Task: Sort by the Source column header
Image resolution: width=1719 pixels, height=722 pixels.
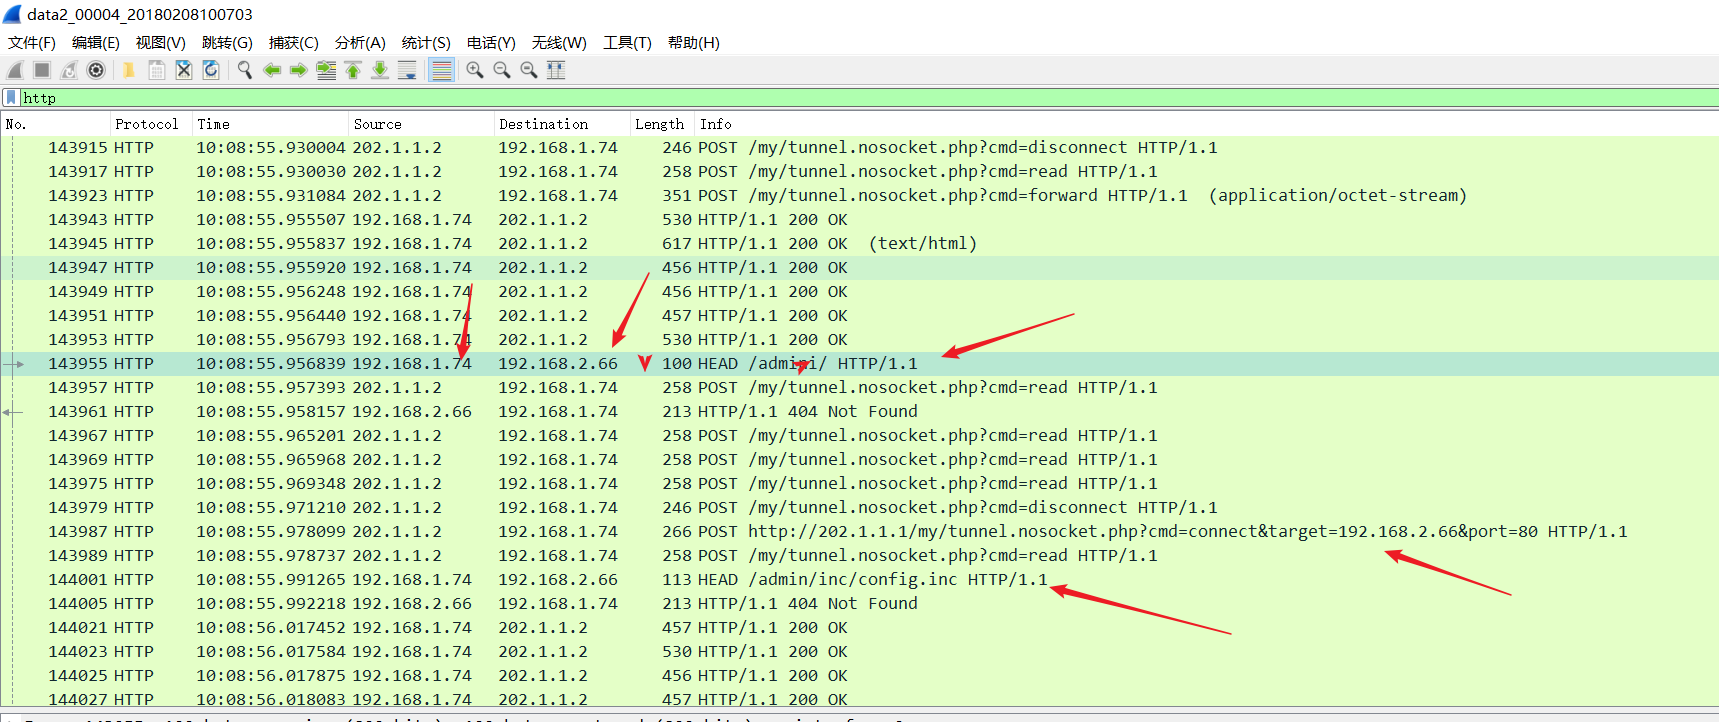Action: point(421,124)
